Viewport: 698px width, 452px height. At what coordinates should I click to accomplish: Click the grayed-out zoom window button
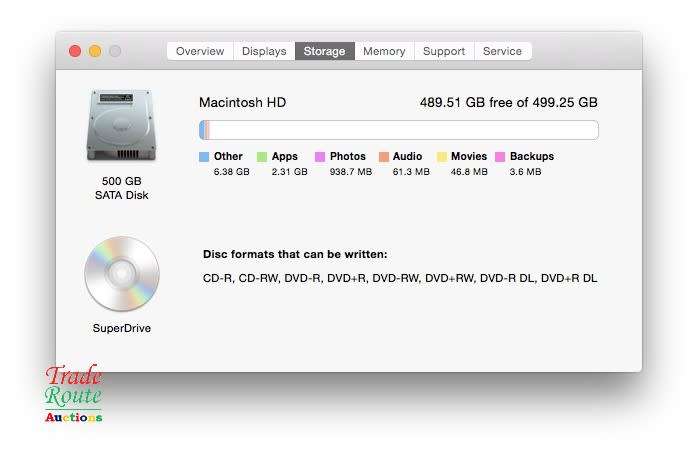pyautogui.click(x=115, y=51)
